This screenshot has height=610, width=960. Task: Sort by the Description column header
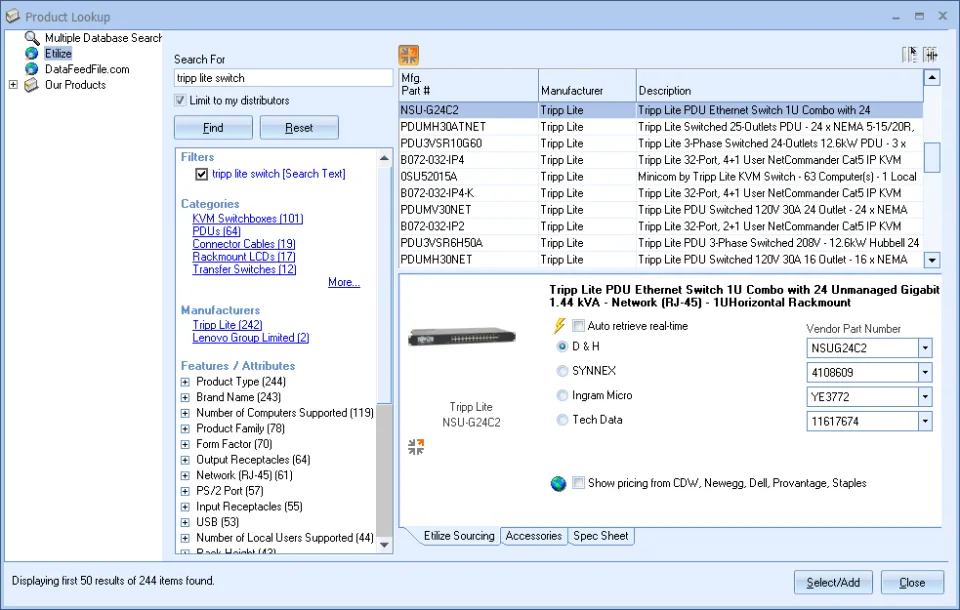(779, 85)
